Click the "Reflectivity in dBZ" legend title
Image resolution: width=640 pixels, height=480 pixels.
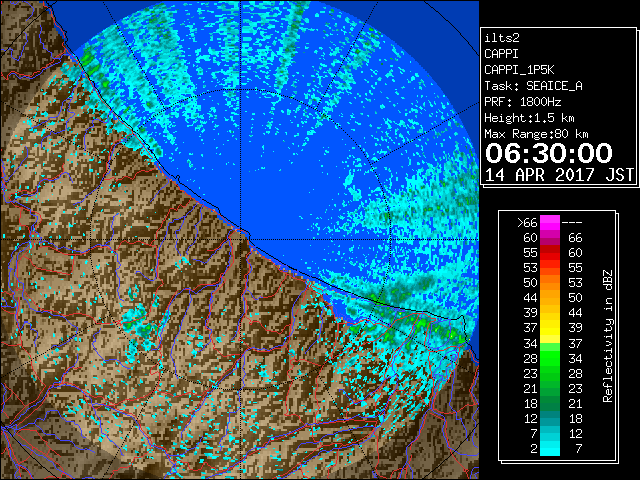(608, 336)
